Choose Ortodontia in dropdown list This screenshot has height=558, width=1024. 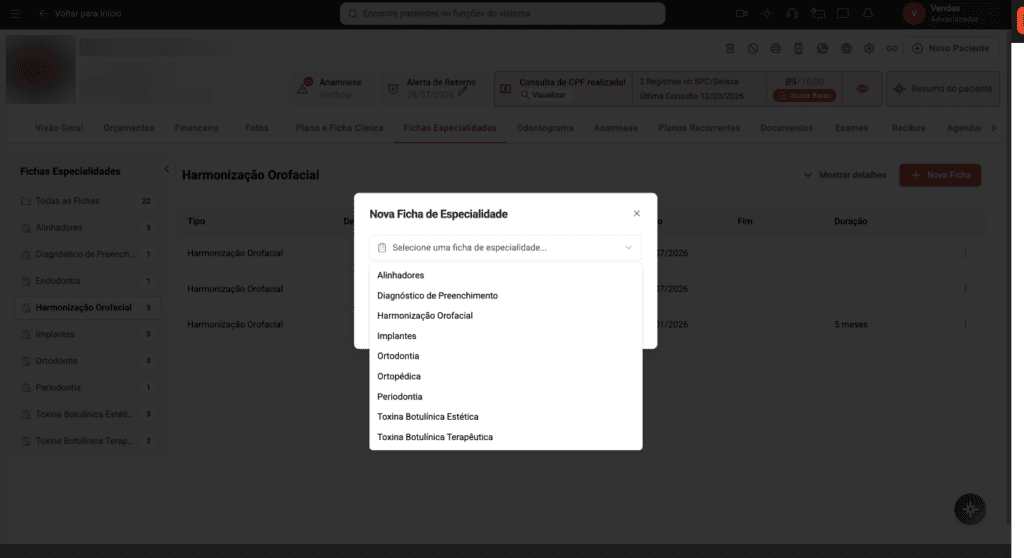point(505,356)
